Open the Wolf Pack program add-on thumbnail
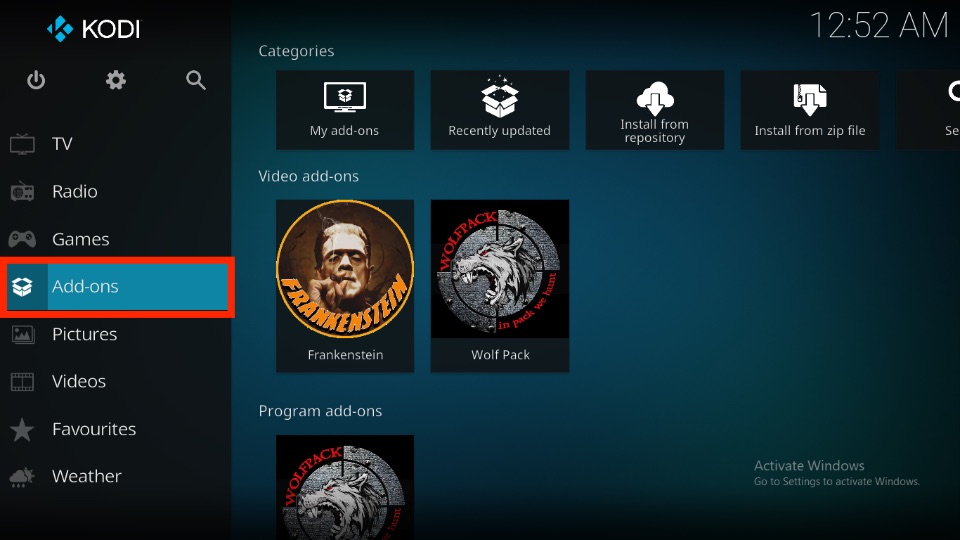 tap(345, 487)
